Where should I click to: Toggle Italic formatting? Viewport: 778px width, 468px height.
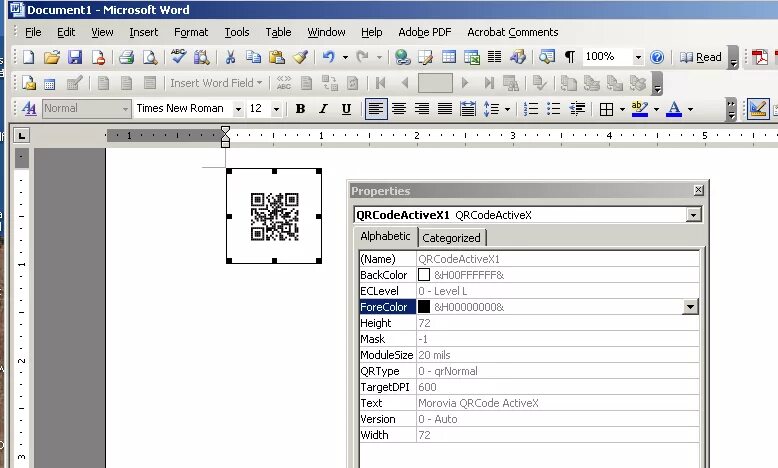pyautogui.click(x=324, y=109)
